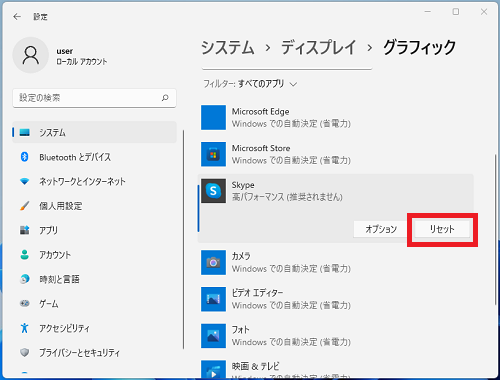Click the Skype 高パフォーマンス entry text
500x380 pixels.
[x=287, y=191]
